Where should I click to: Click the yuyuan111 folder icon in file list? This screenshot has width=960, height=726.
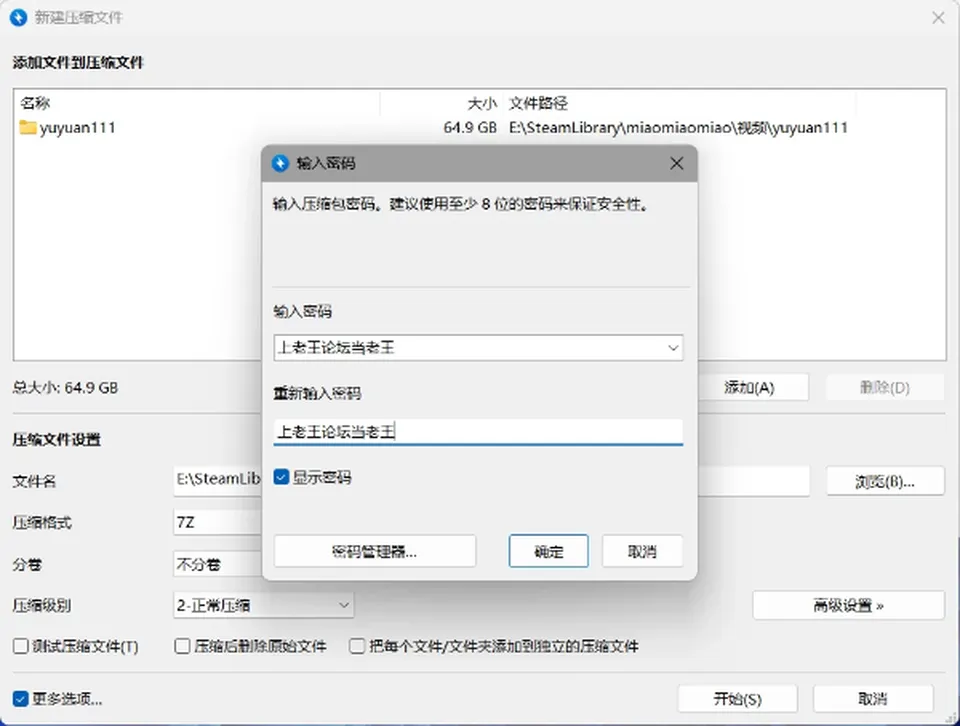pos(28,127)
